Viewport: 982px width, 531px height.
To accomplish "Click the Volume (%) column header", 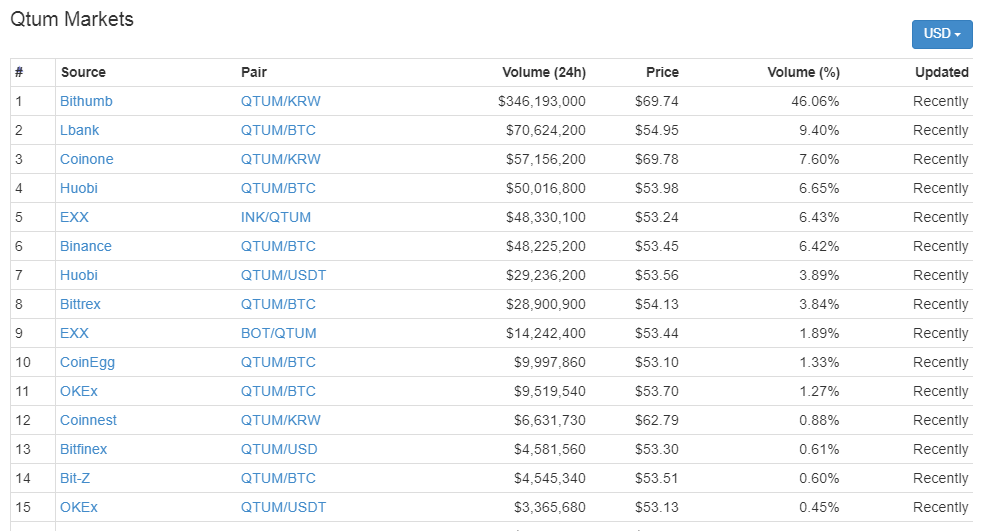I will coord(804,73).
